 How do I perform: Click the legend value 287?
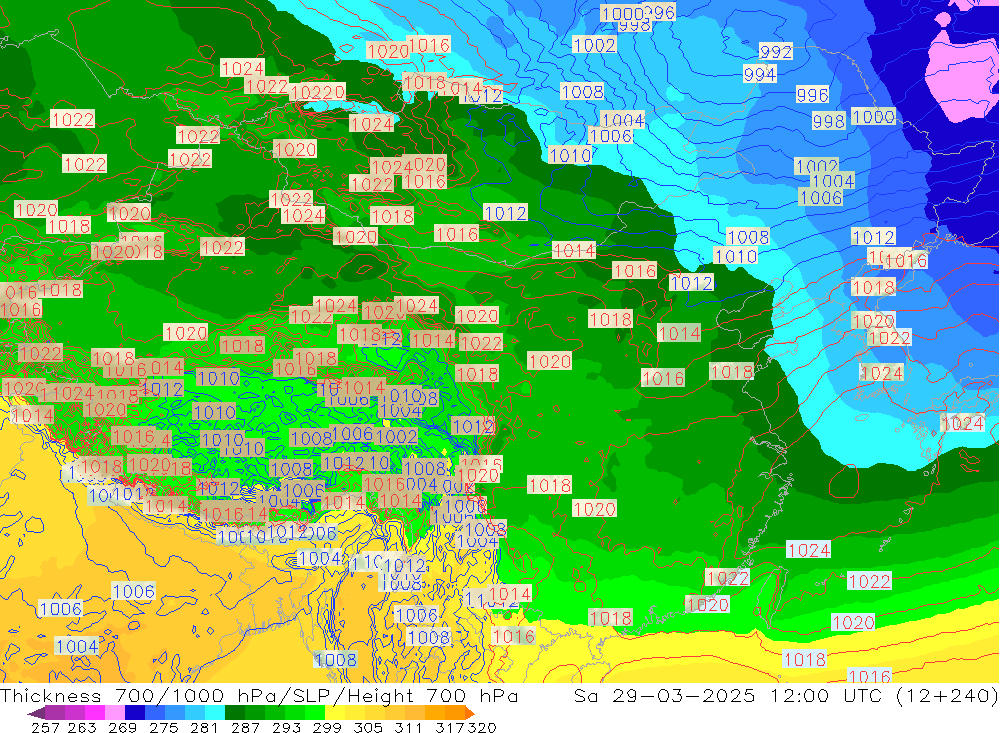tap(245, 727)
